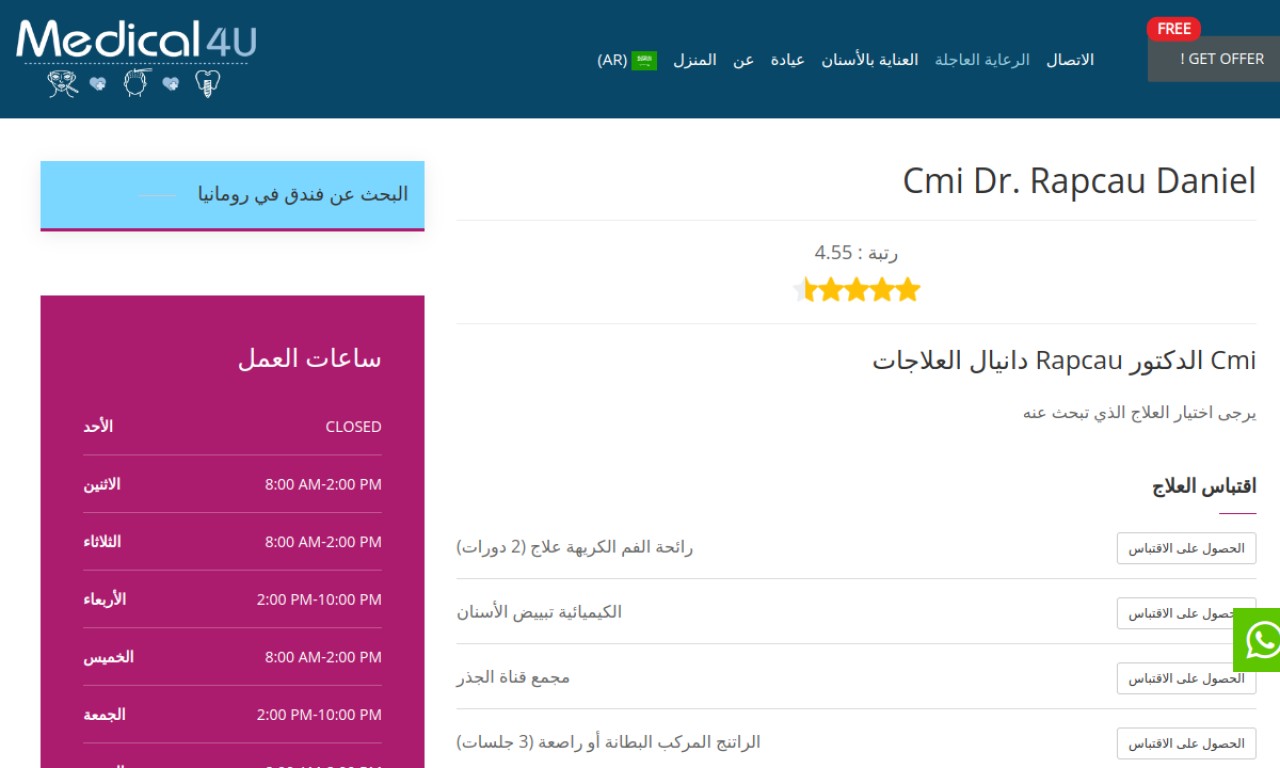Click الأربعاء hours 2:00 PM-10:00 PM
The height and width of the screenshot is (768, 1280).
319,600
